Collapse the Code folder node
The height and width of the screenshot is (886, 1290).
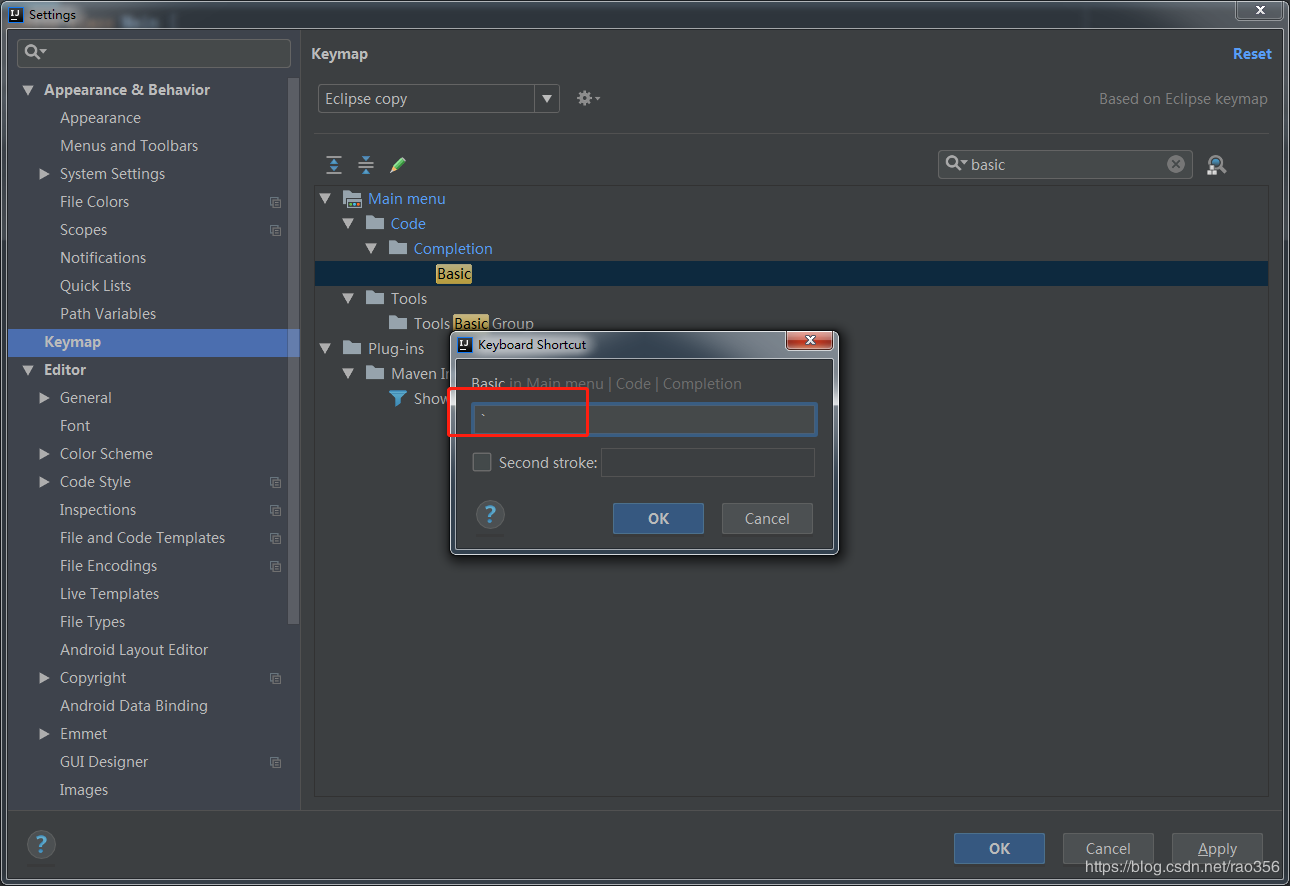348,224
